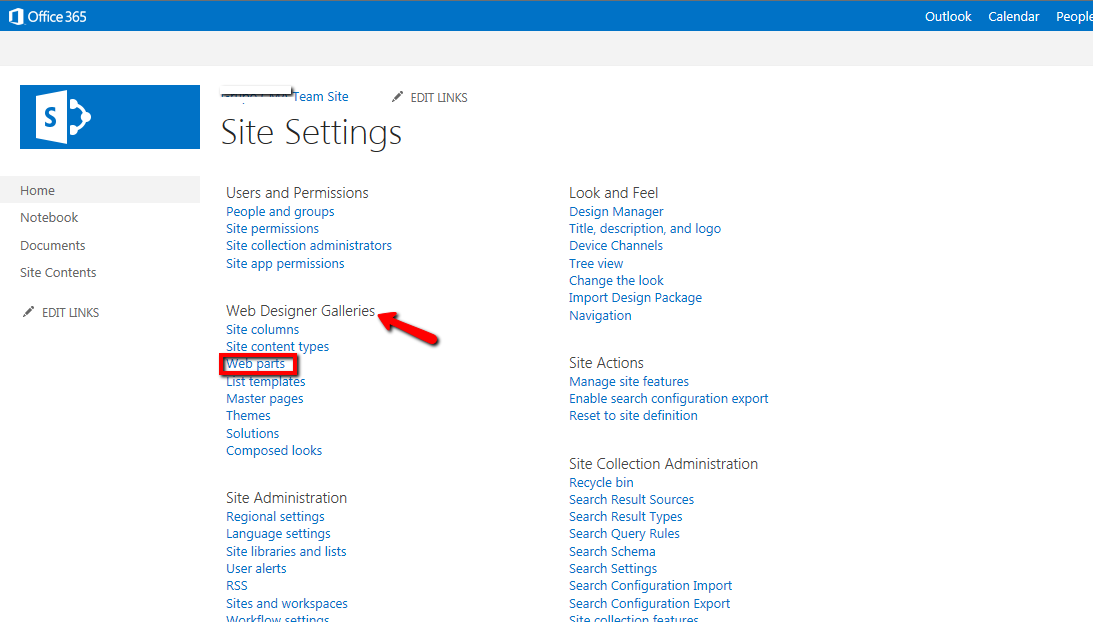Click the SharePoint site logo tile
The height and width of the screenshot is (622, 1093).
click(110, 117)
